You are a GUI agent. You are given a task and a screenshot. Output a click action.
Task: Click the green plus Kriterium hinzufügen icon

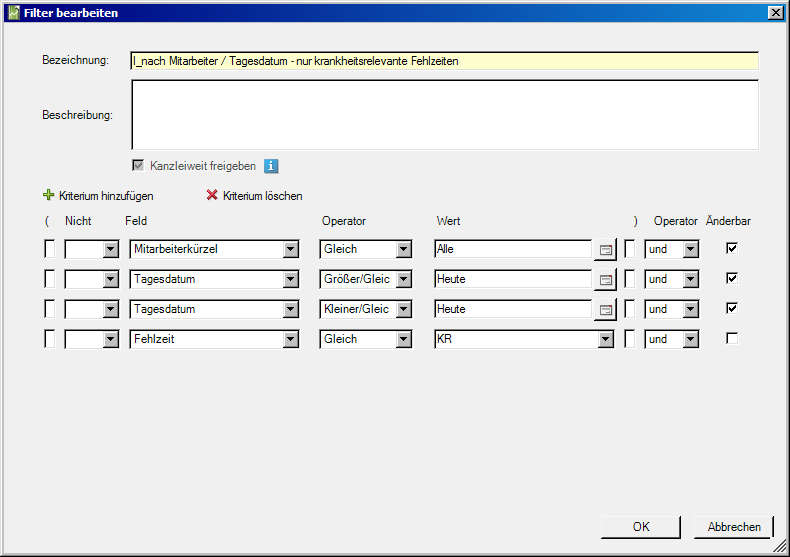[x=48, y=196]
